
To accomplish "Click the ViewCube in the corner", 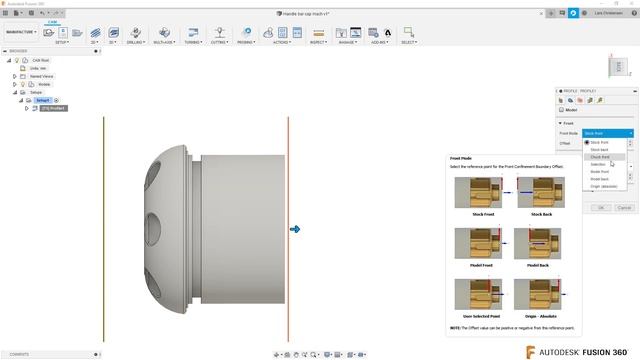I will pyautogui.click(x=618, y=67).
